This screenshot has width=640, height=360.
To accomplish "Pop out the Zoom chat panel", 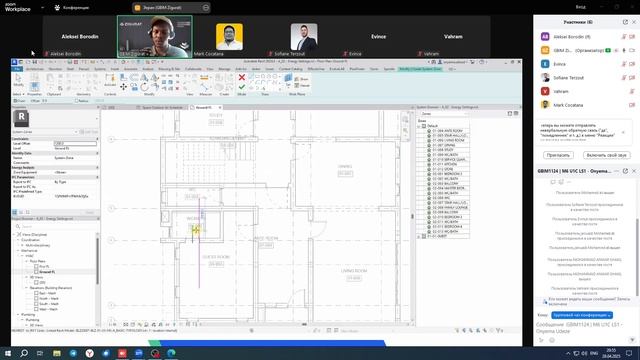I will [625, 171].
